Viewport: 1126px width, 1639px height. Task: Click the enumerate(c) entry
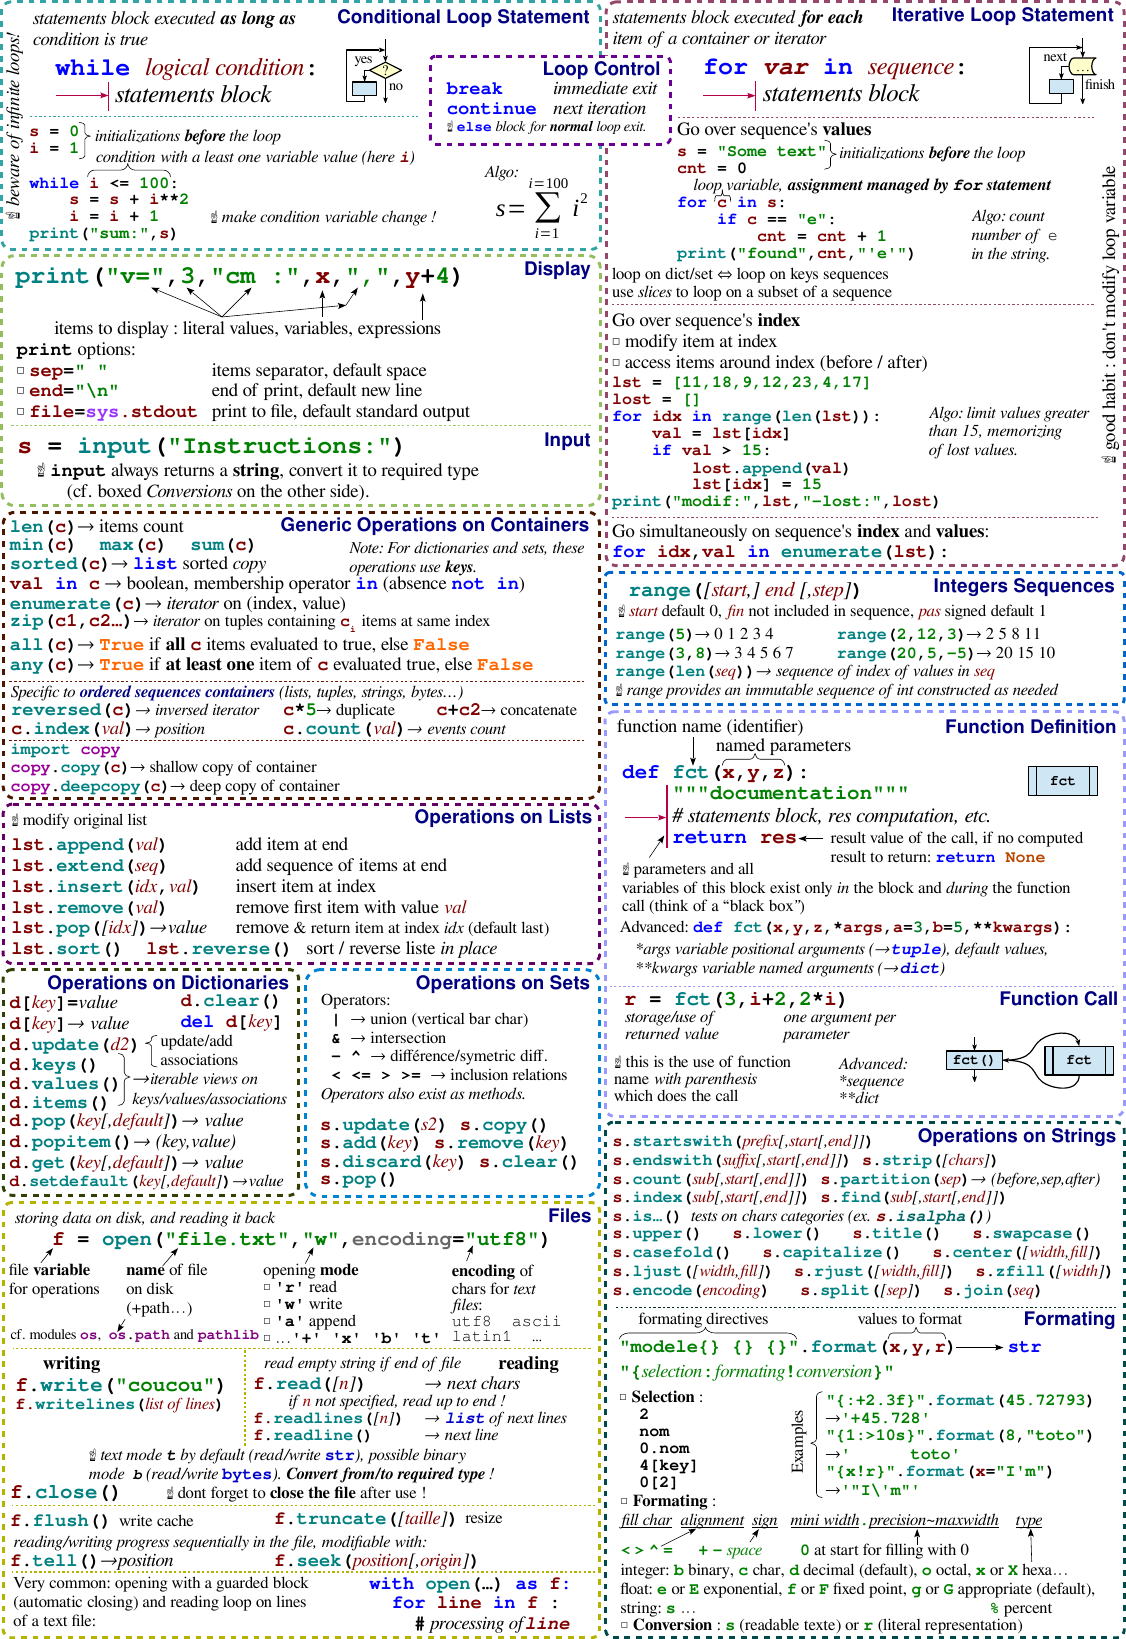[x=76, y=604]
